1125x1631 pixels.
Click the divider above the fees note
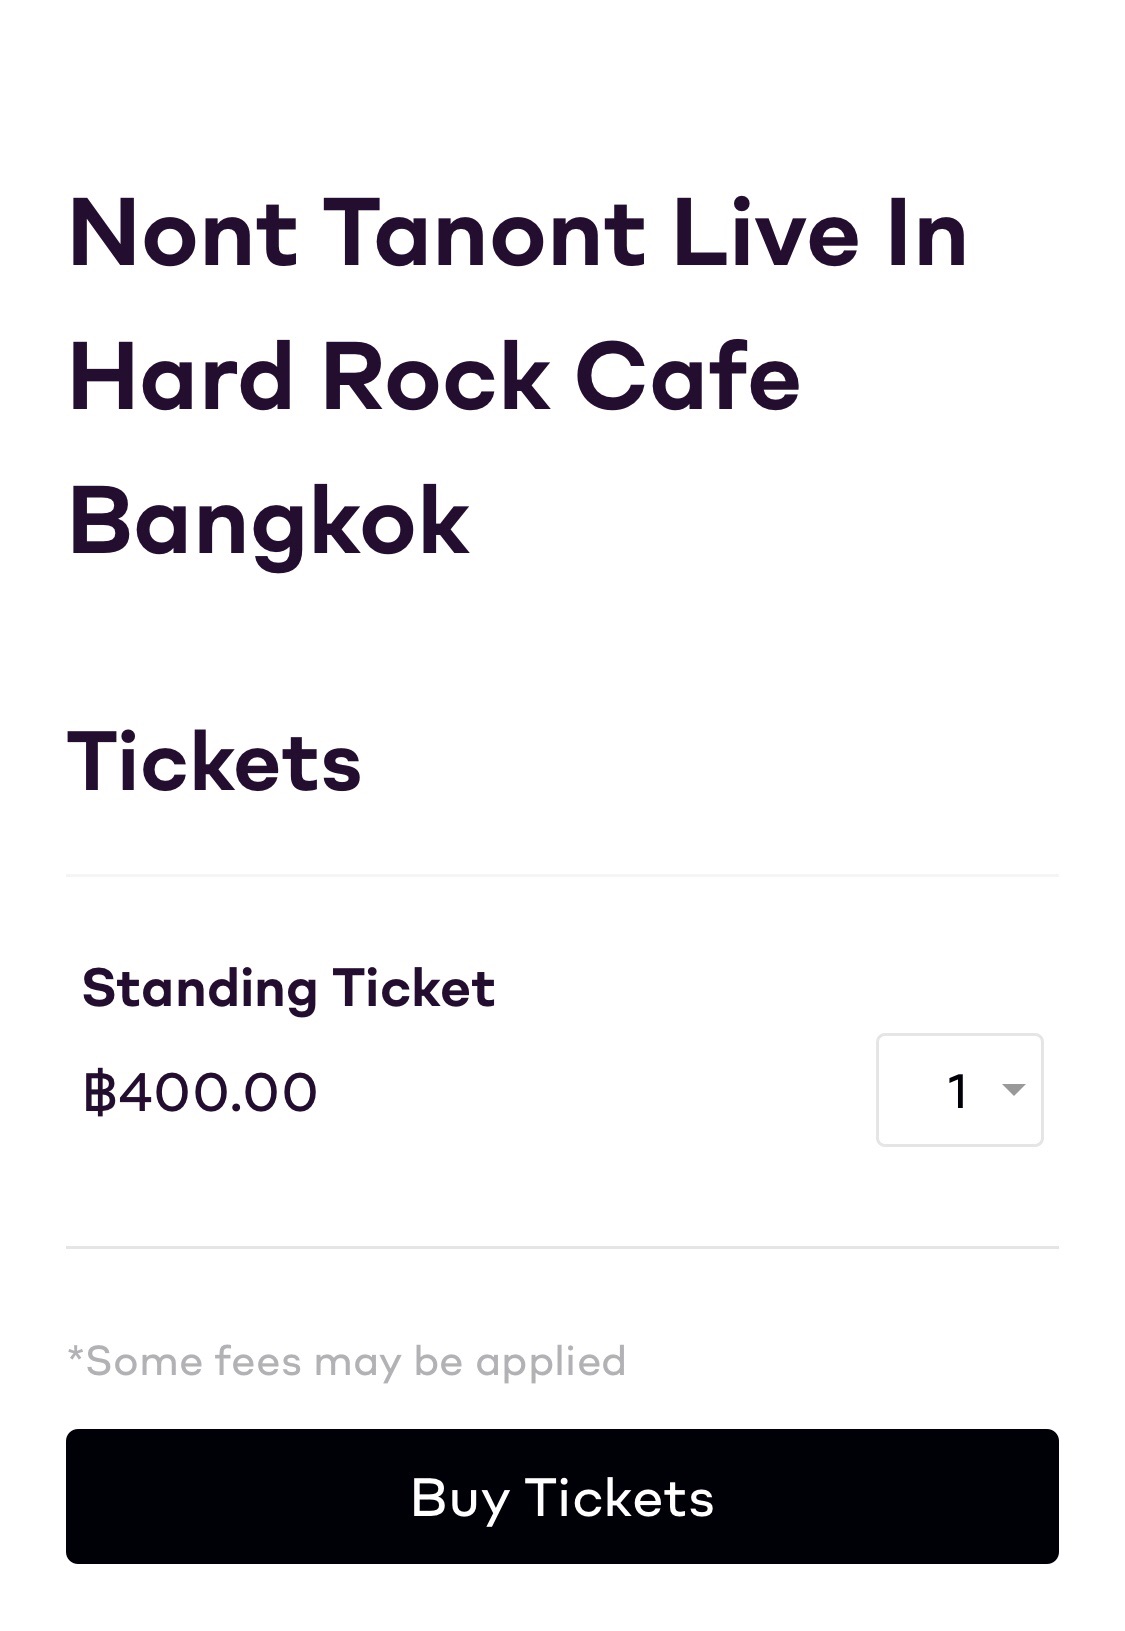(562, 1245)
